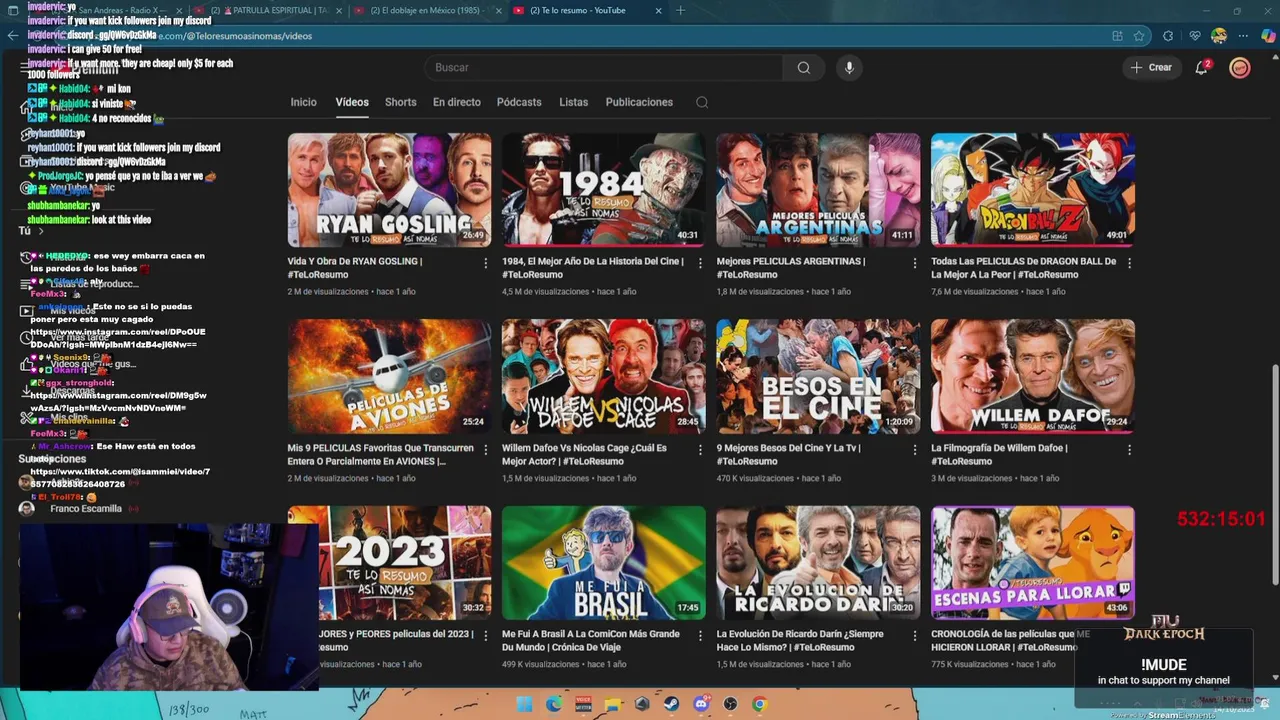Open Steam from taskbar

[x=671, y=704]
